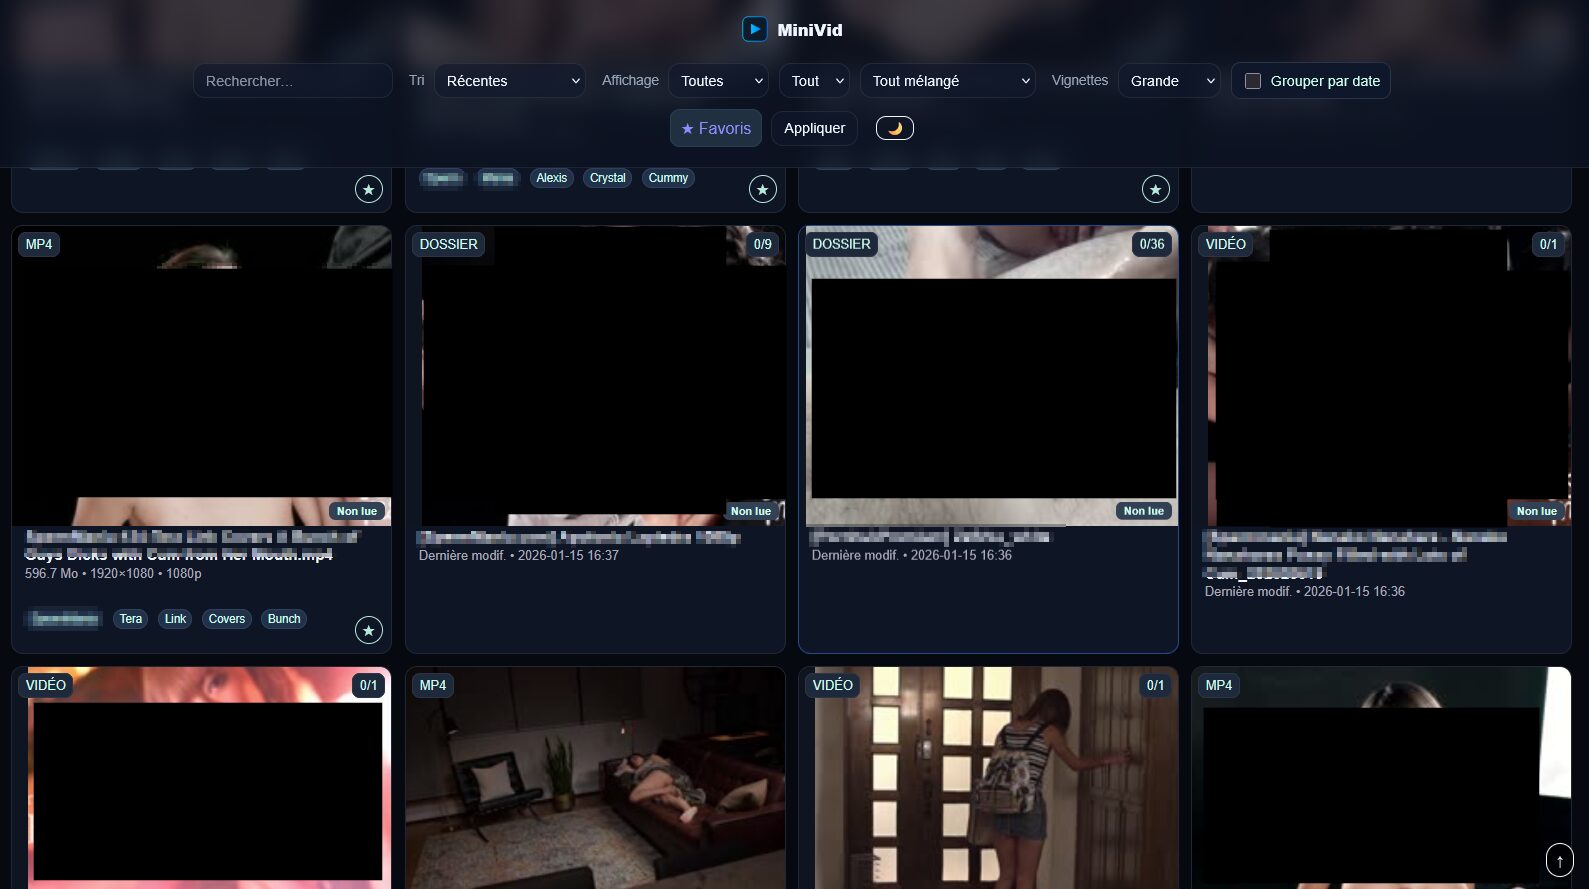Click the favorite star beside the Alexis tag row

762,189
